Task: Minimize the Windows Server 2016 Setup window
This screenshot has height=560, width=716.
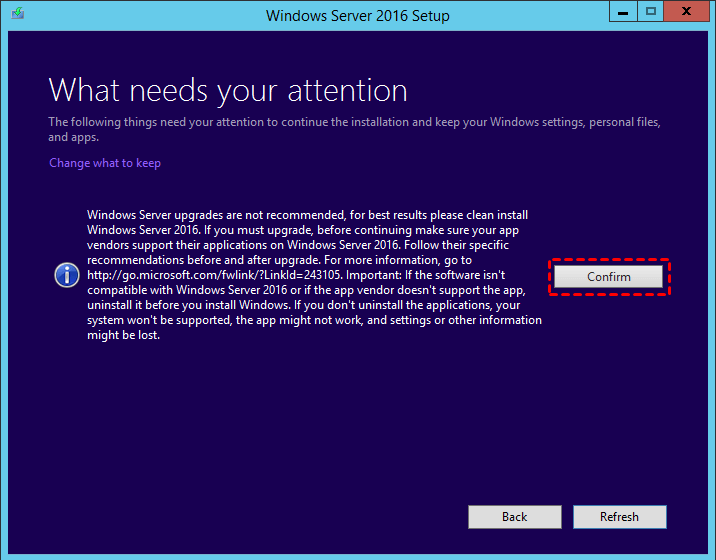Action: pos(623,14)
